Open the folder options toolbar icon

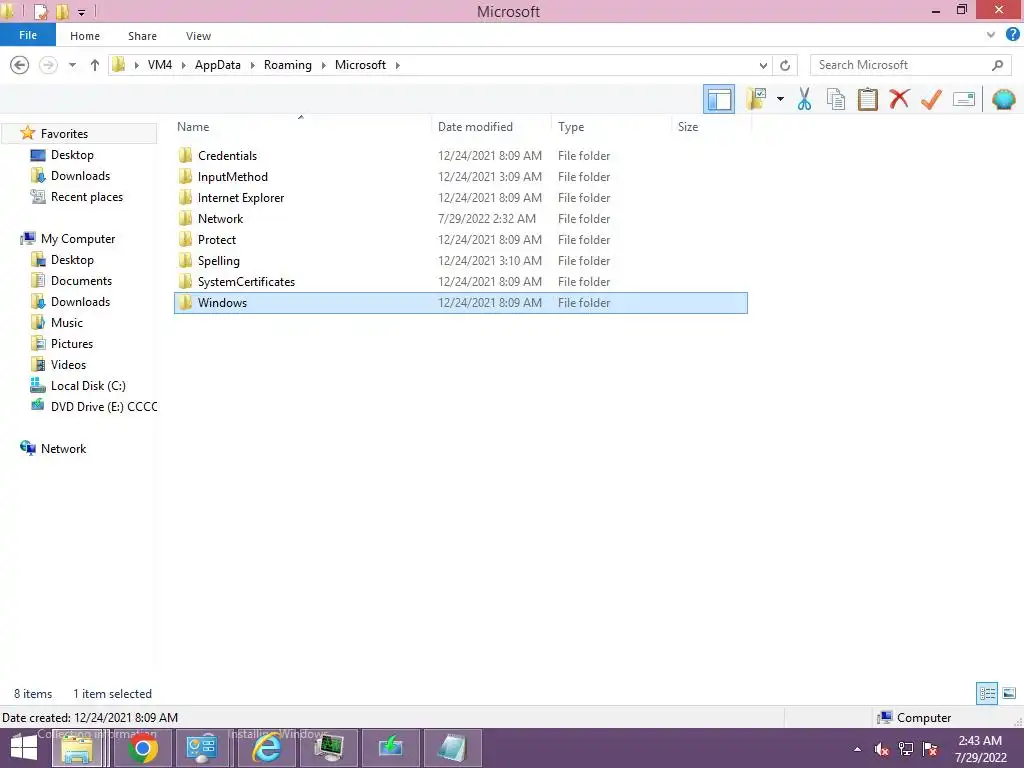[757, 99]
